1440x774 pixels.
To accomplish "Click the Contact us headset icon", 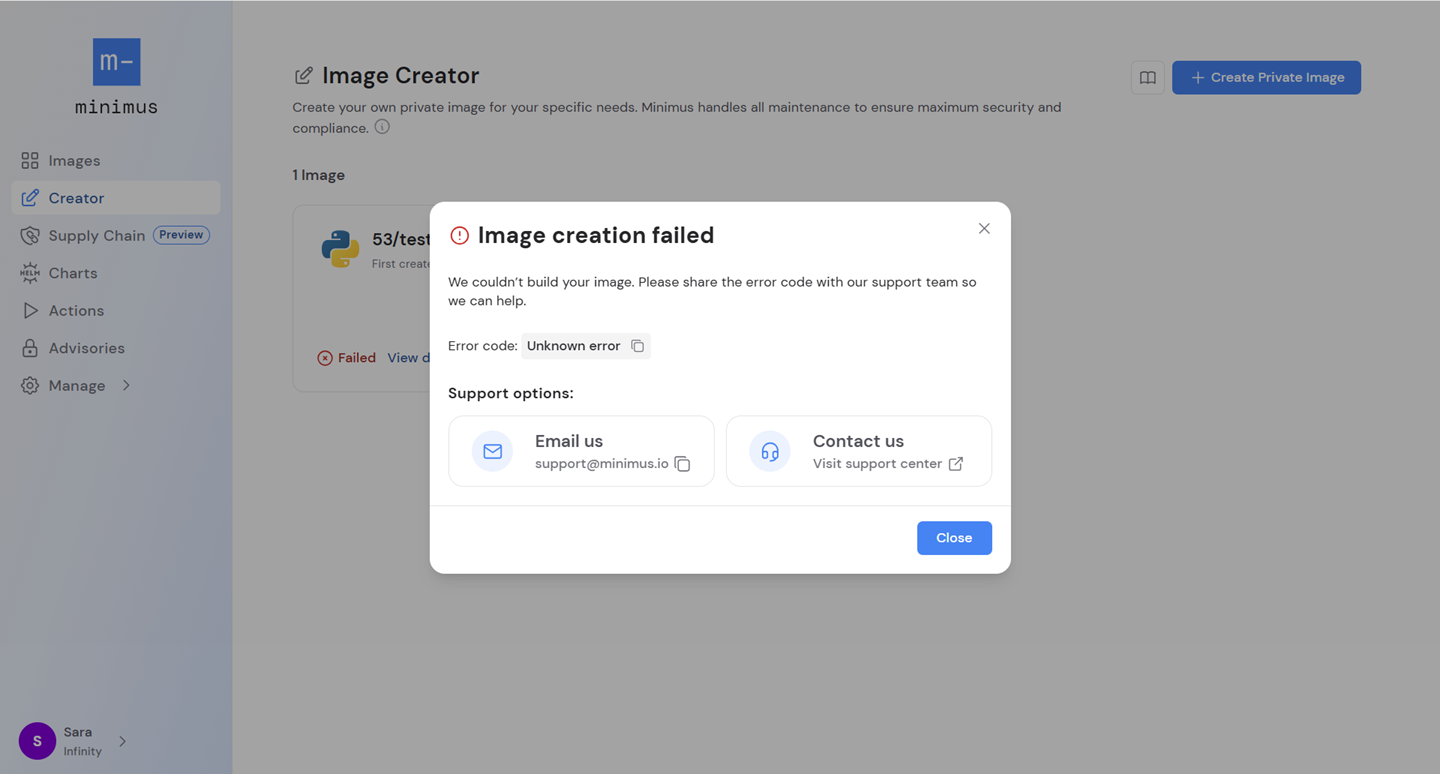I will click(769, 451).
